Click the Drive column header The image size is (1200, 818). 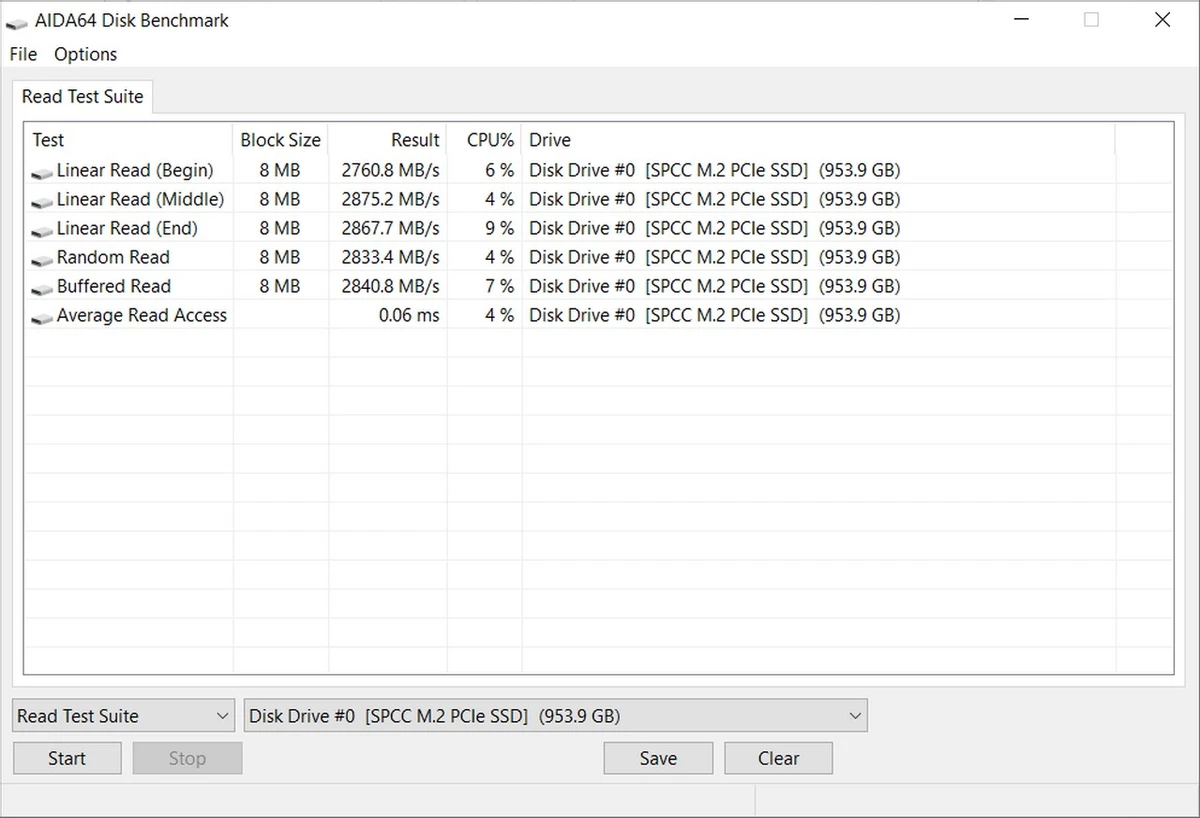(x=818, y=140)
